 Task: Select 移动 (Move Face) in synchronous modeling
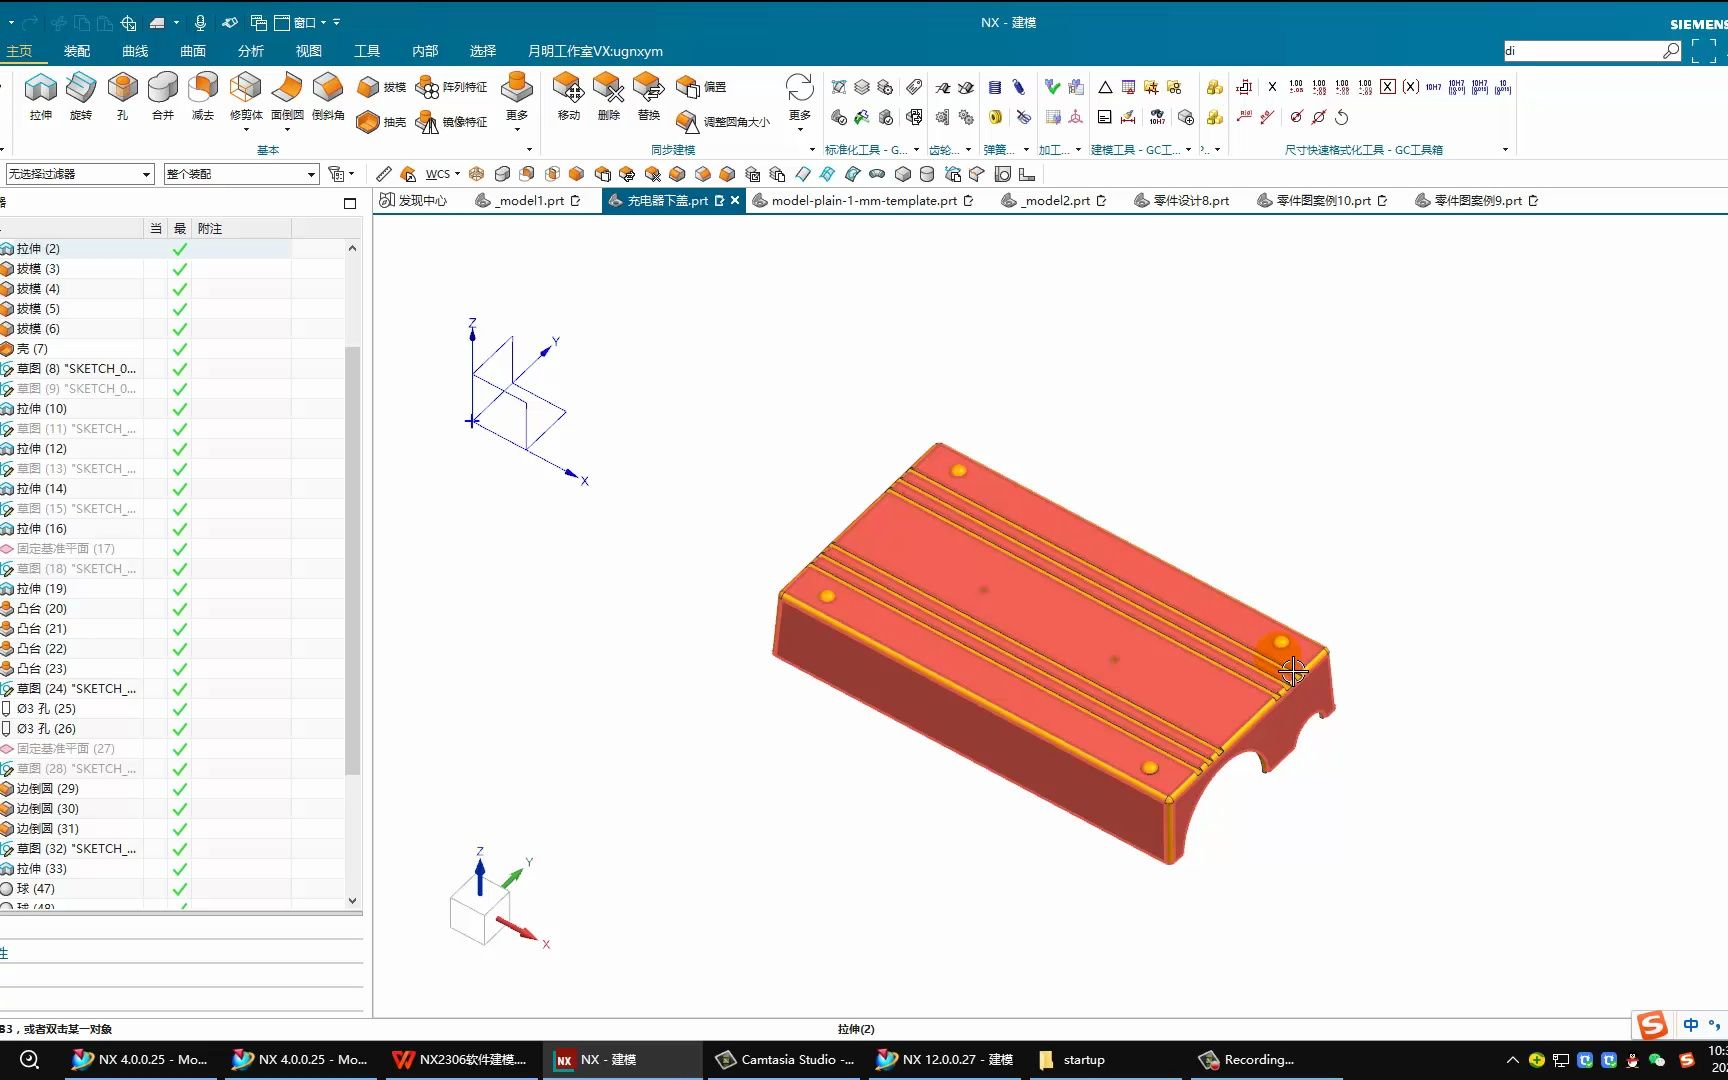[x=569, y=97]
